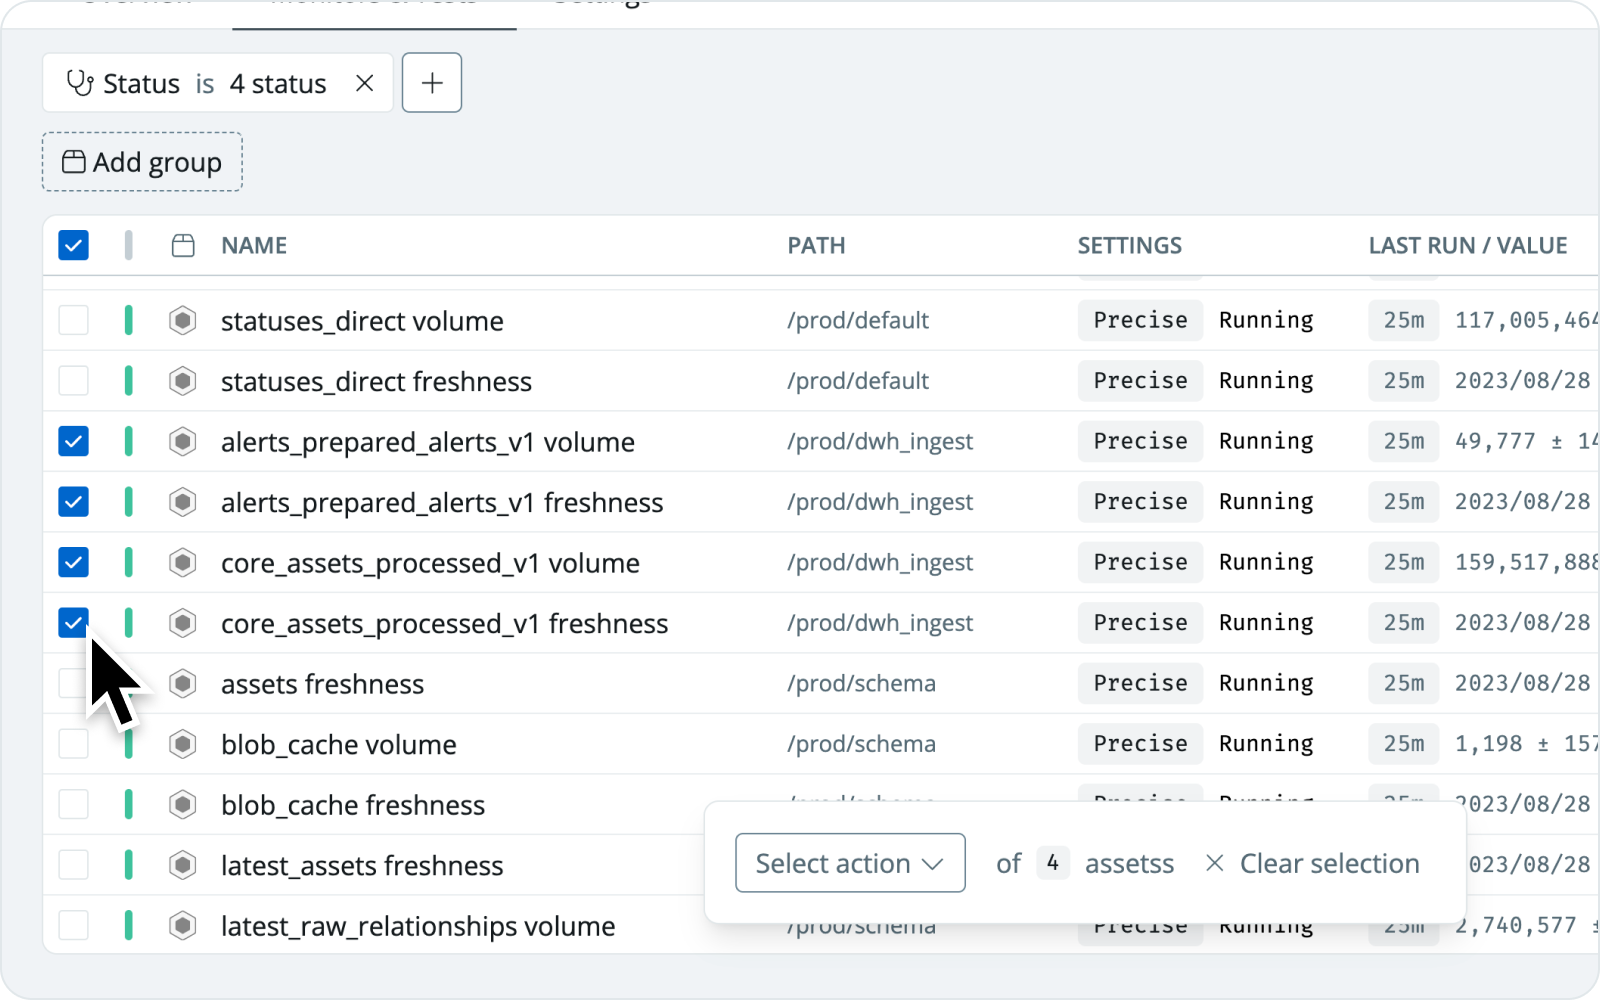This screenshot has width=1600, height=1000.
Task: Click the hexagon icon beside latest_raw_relationships volume
Action: tap(184, 925)
